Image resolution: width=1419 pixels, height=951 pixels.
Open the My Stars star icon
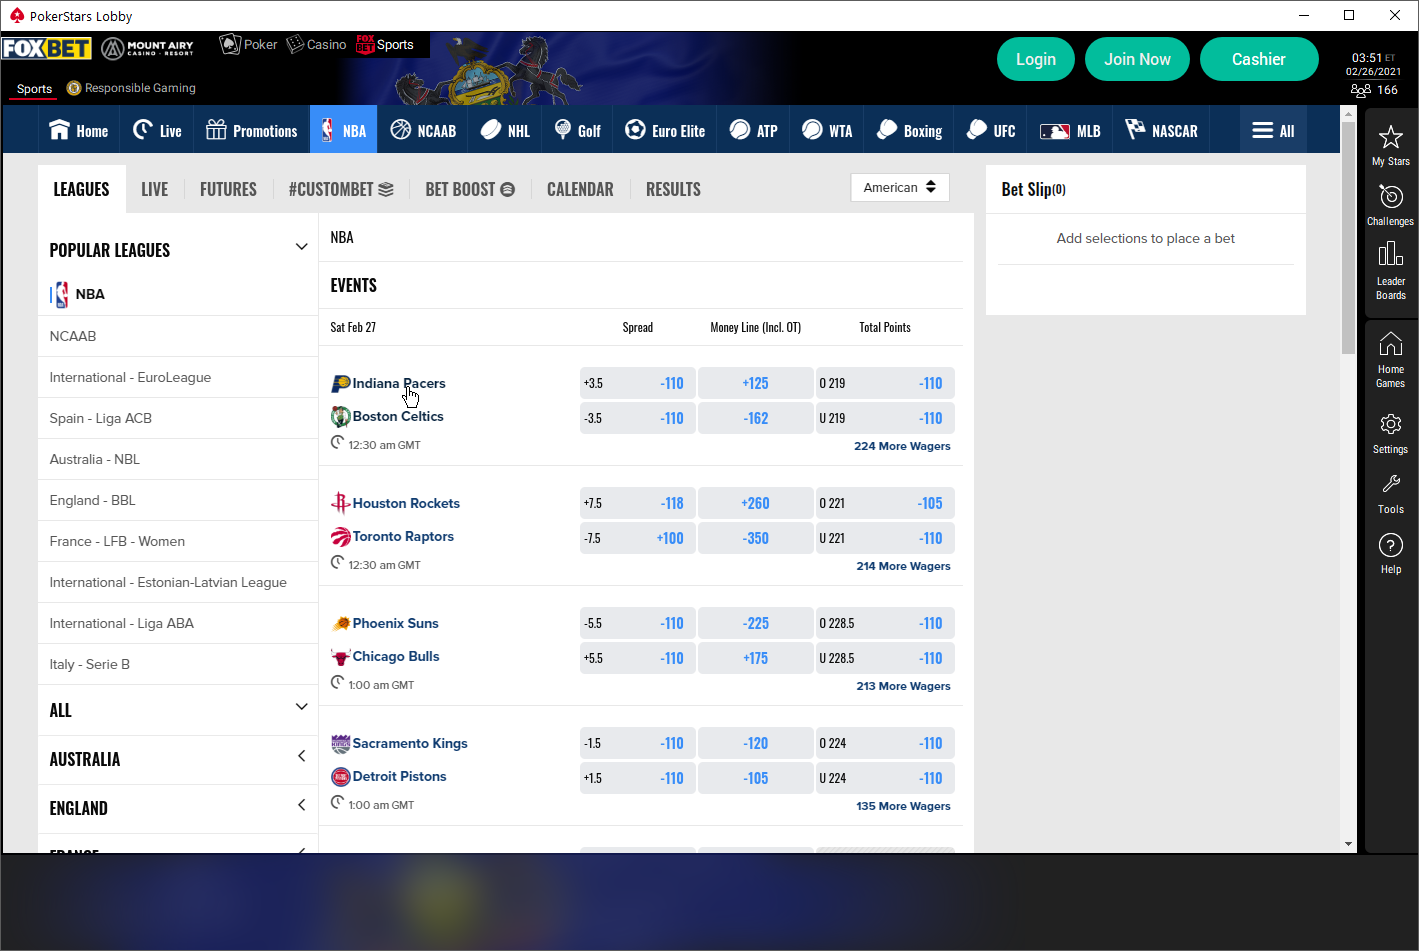click(x=1390, y=137)
